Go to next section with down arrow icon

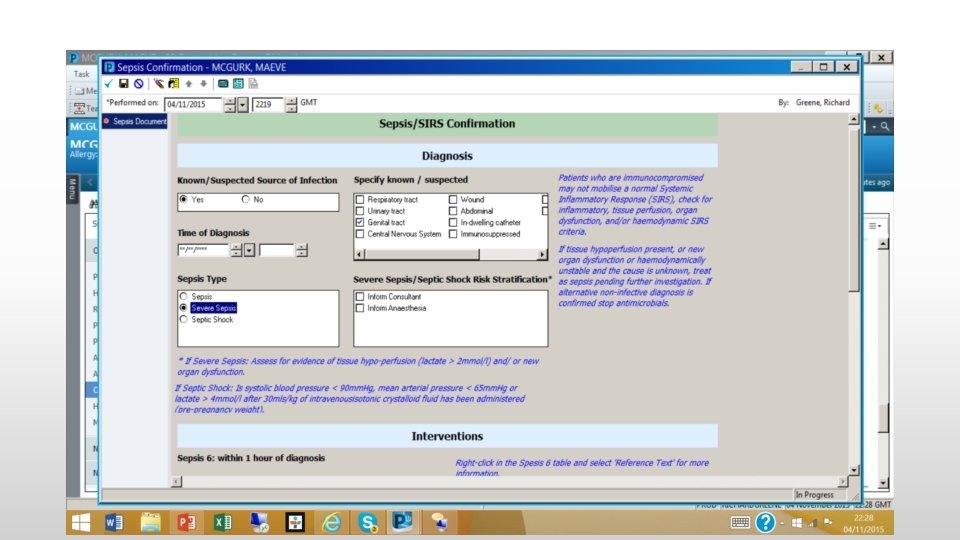click(203, 84)
